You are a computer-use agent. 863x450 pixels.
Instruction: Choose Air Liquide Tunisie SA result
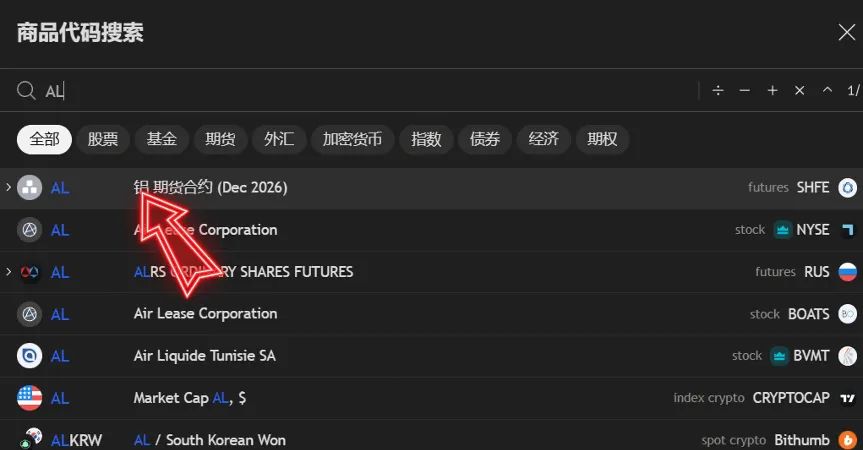pyautogui.click(x=204, y=356)
